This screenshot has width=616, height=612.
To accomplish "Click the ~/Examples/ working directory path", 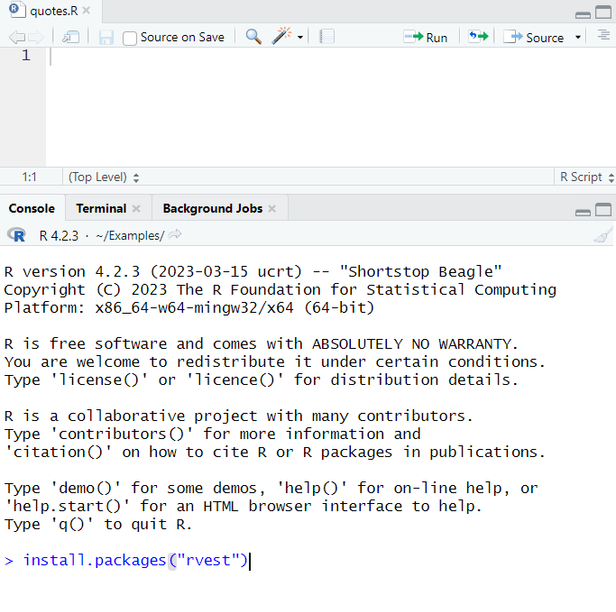I will pyautogui.click(x=130, y=236).
